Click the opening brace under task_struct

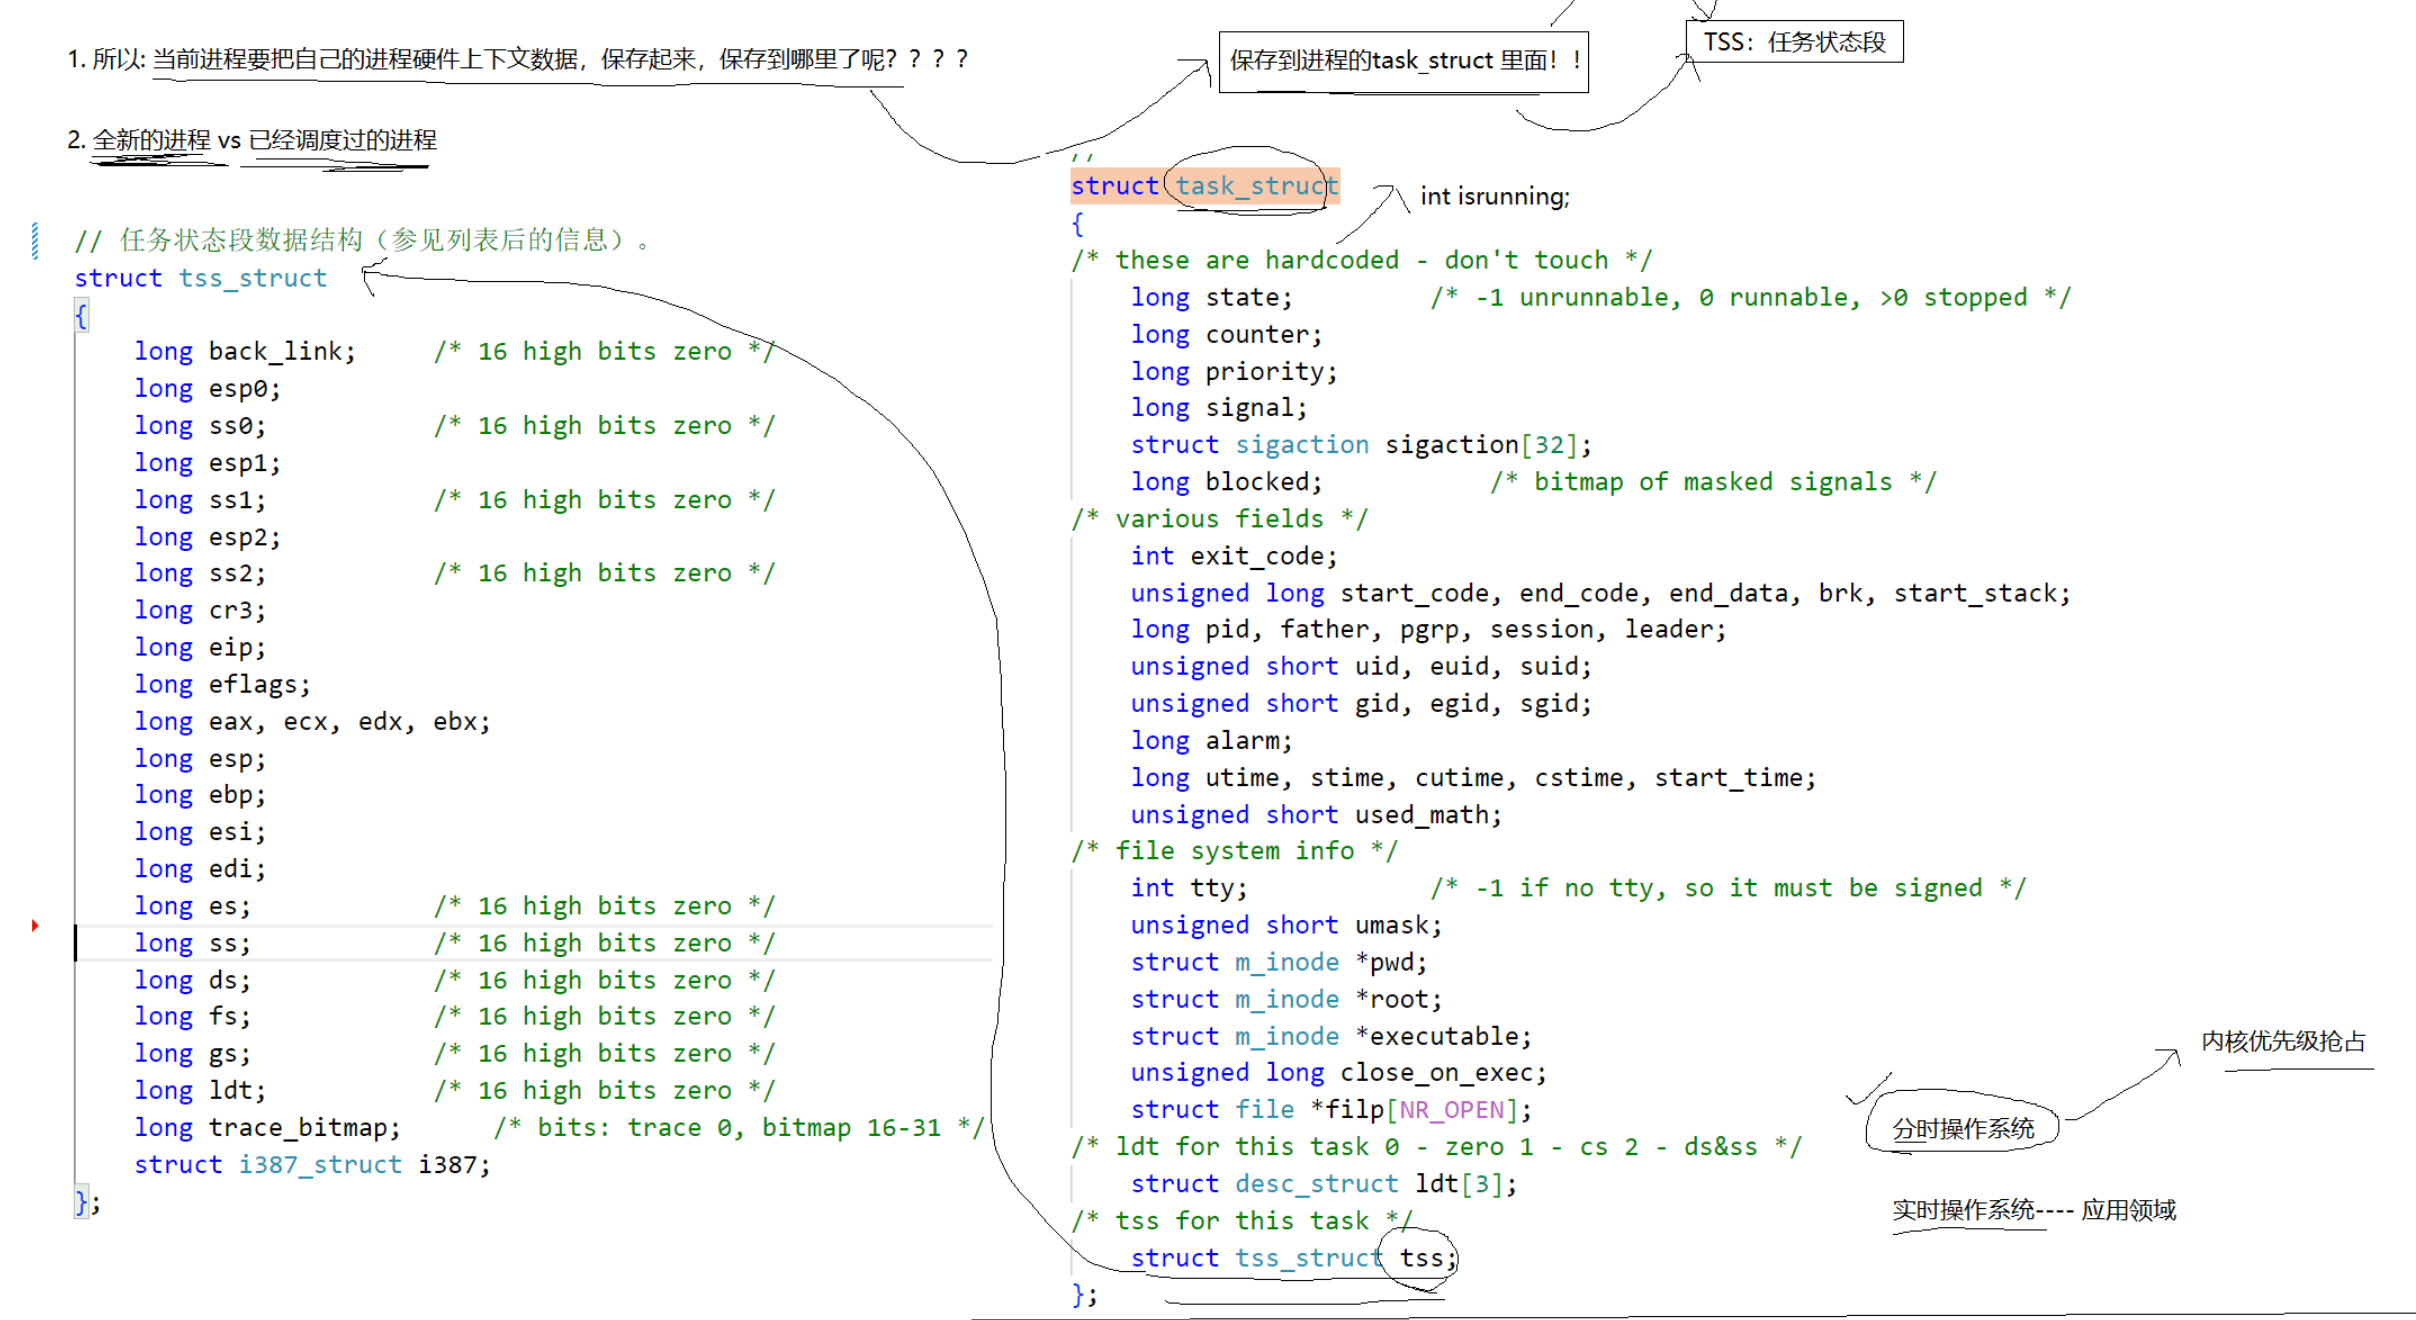tap(1077, 224)
